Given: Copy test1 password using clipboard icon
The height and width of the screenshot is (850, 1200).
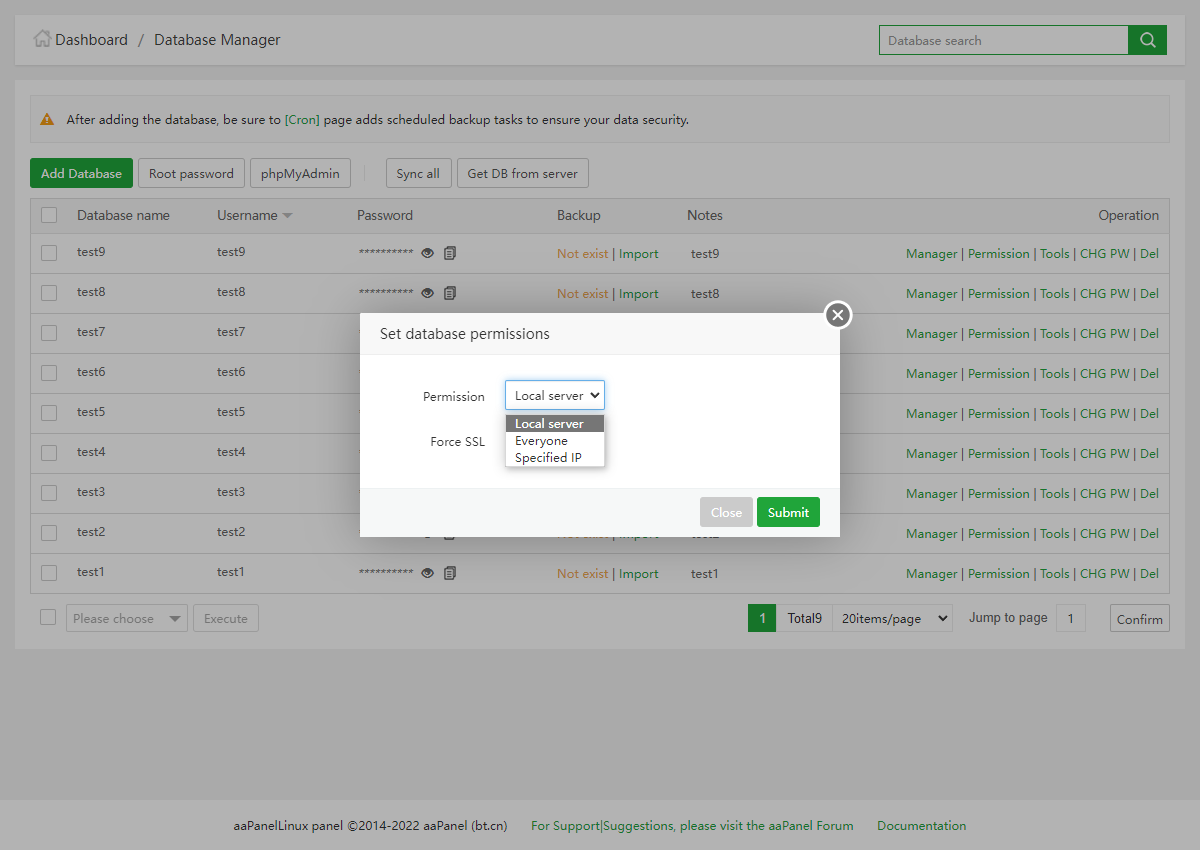Looking at the screenshot, I should coord(450,573).
